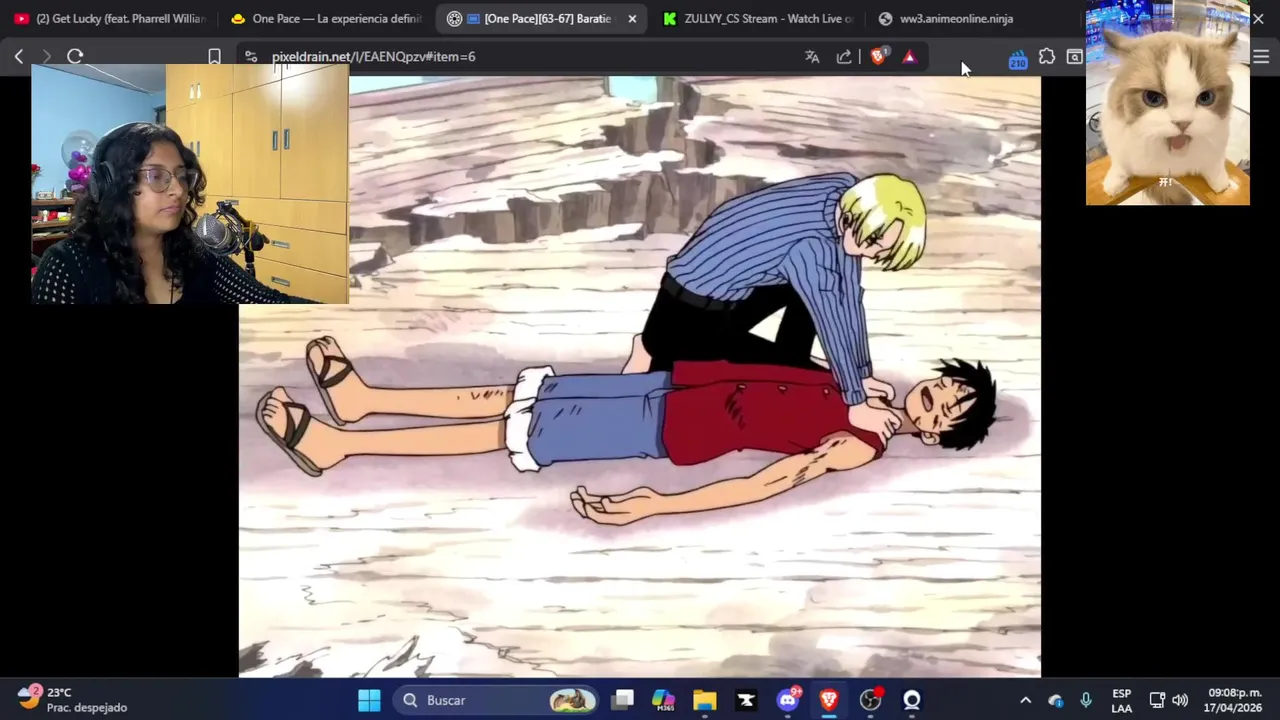Open the OBS Studio taskbar icon

click(871, 700)
